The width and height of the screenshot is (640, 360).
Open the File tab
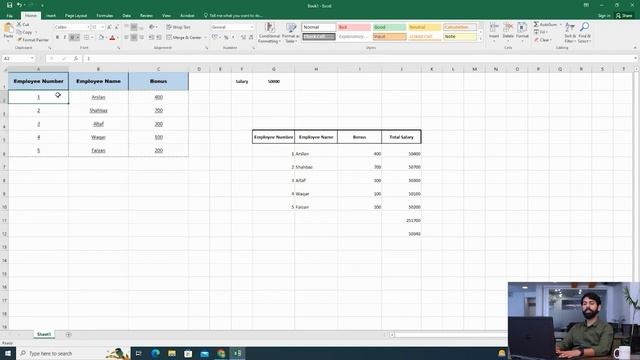(x=9, y=16)
